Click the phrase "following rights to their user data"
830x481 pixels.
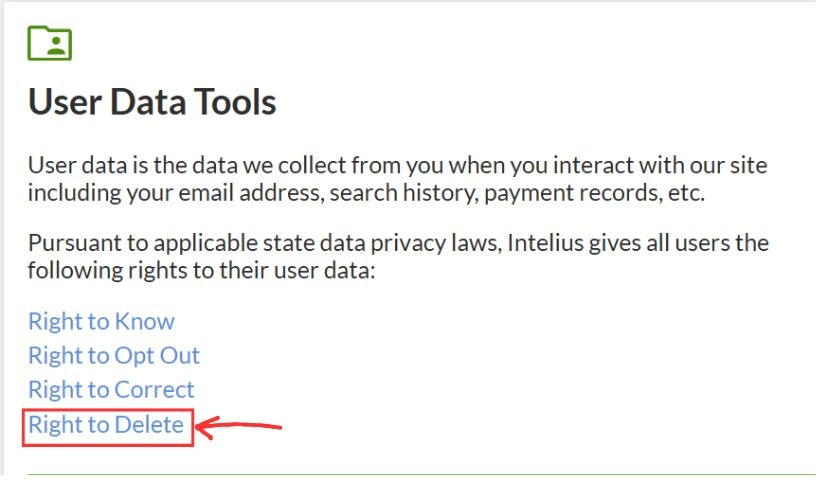pyautogui.click(x=200, y=271)
